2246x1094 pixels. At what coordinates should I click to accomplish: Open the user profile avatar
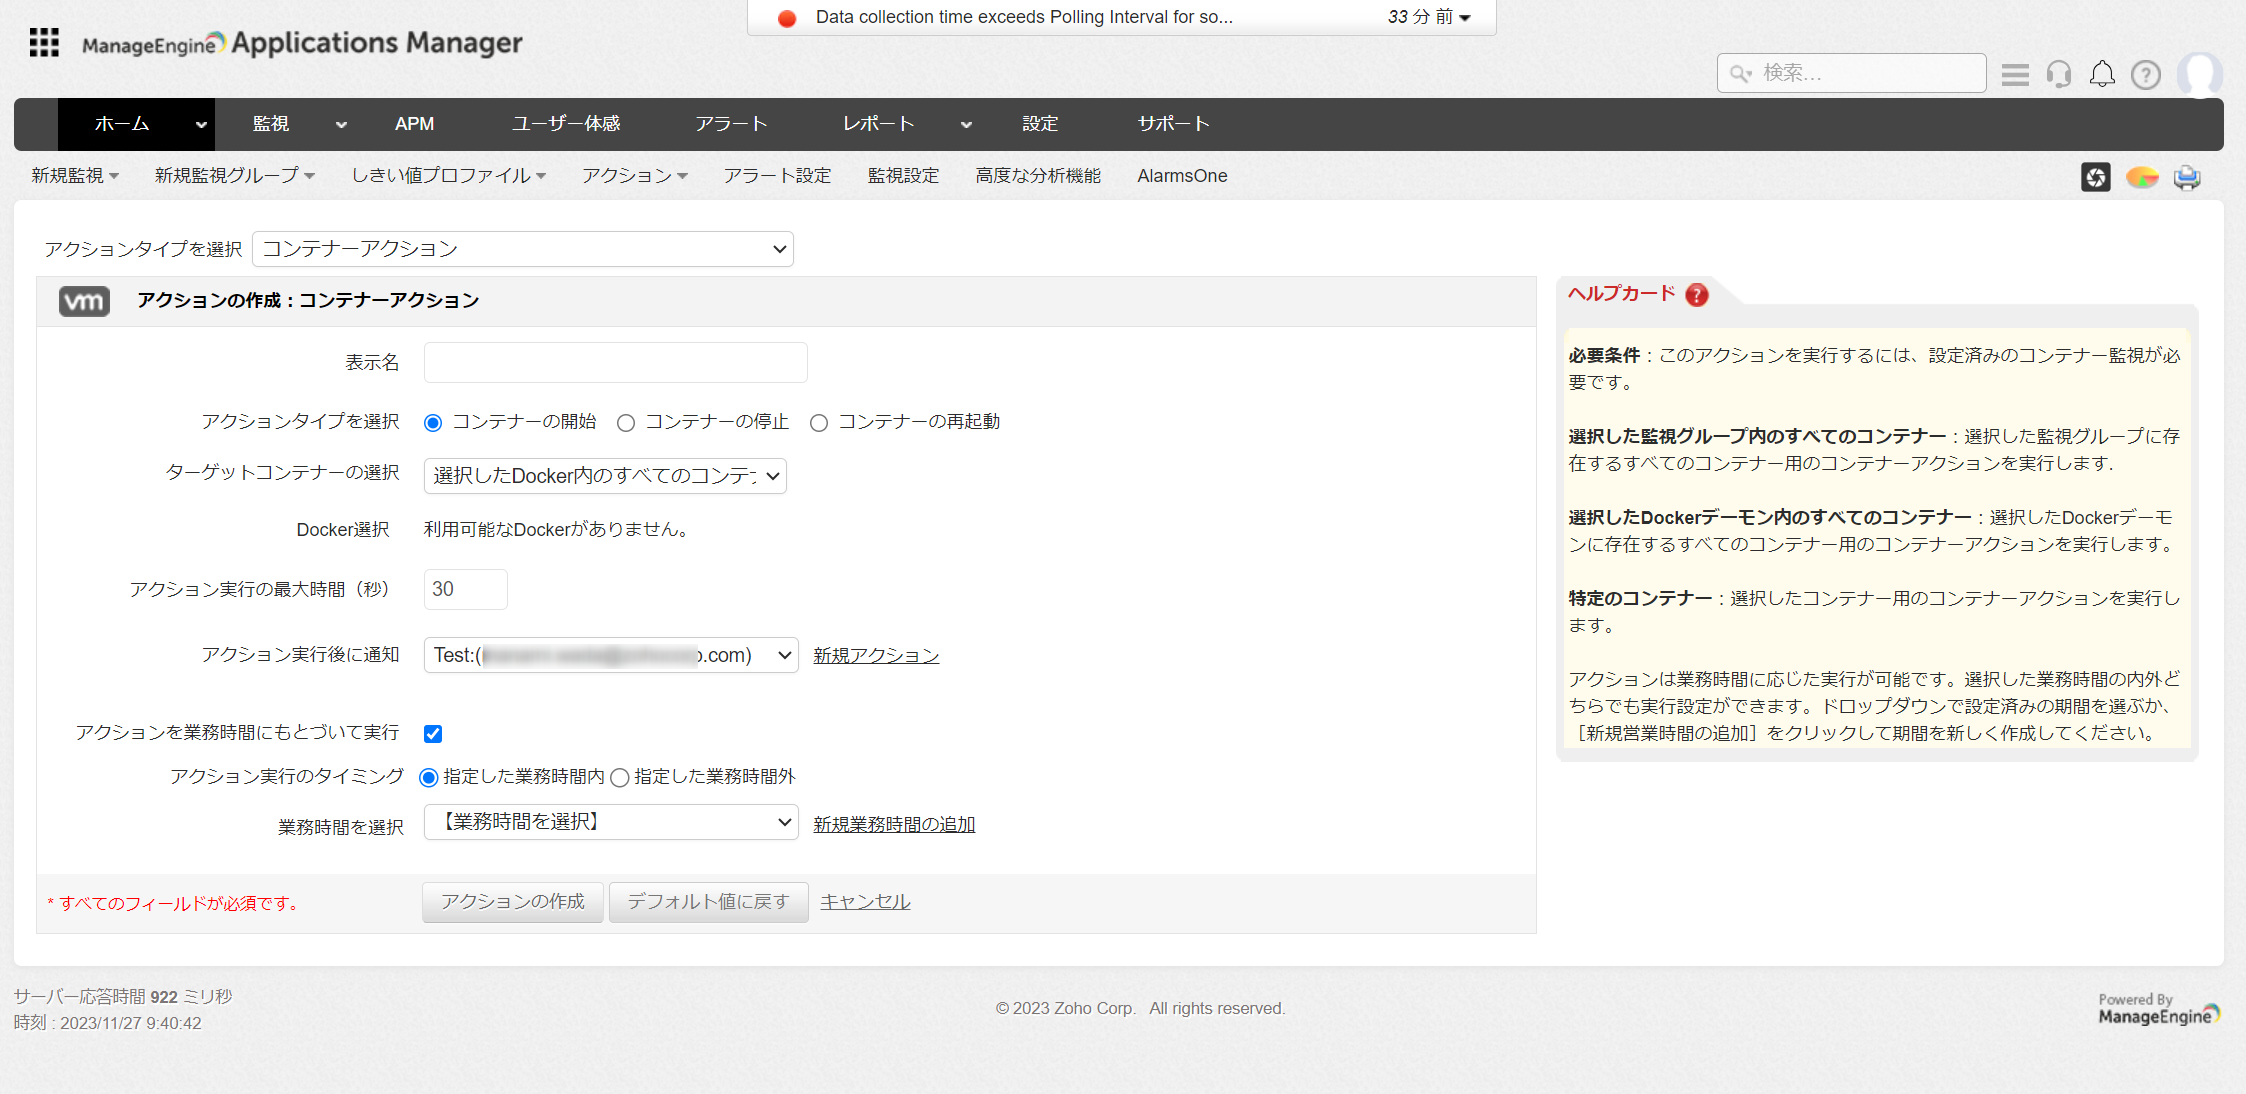click(2199, 74)
